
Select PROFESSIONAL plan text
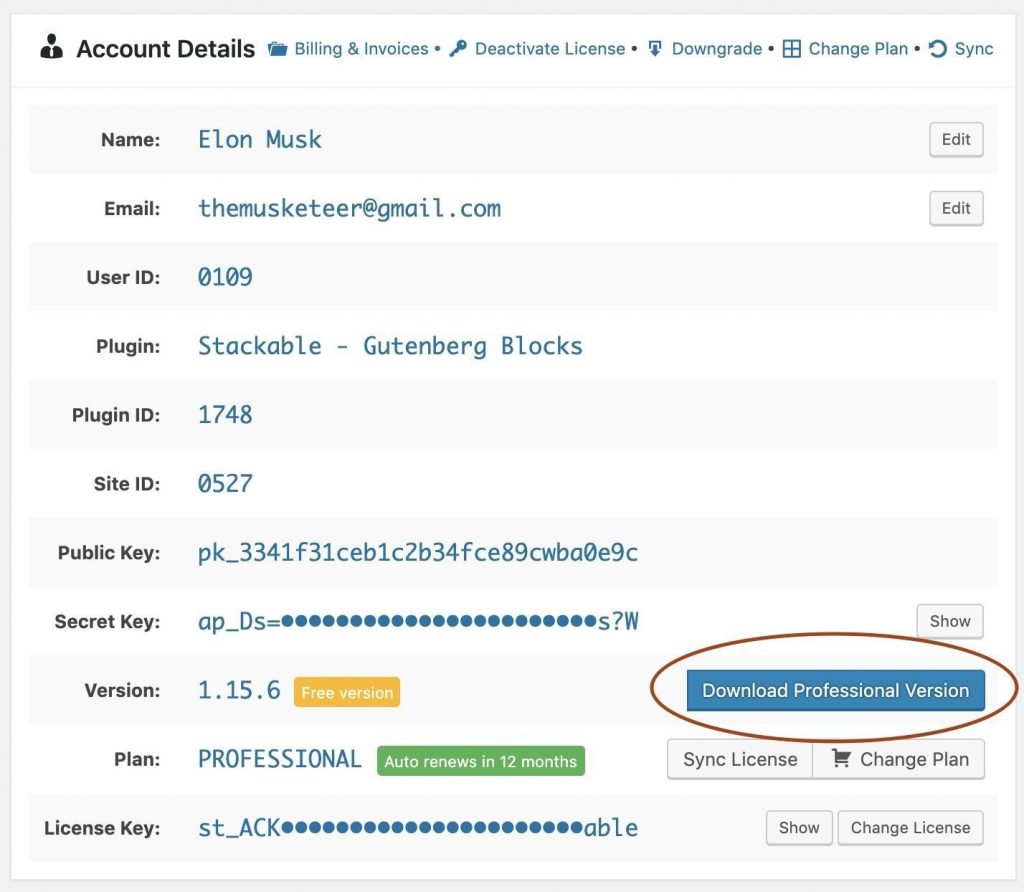(280, 759)
